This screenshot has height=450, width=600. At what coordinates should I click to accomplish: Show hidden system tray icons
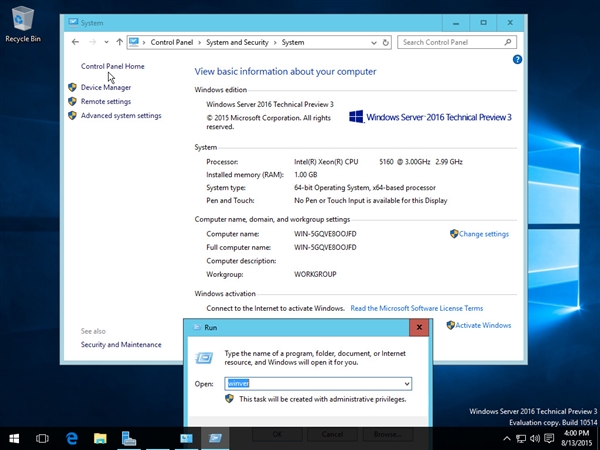pos(507,439)
